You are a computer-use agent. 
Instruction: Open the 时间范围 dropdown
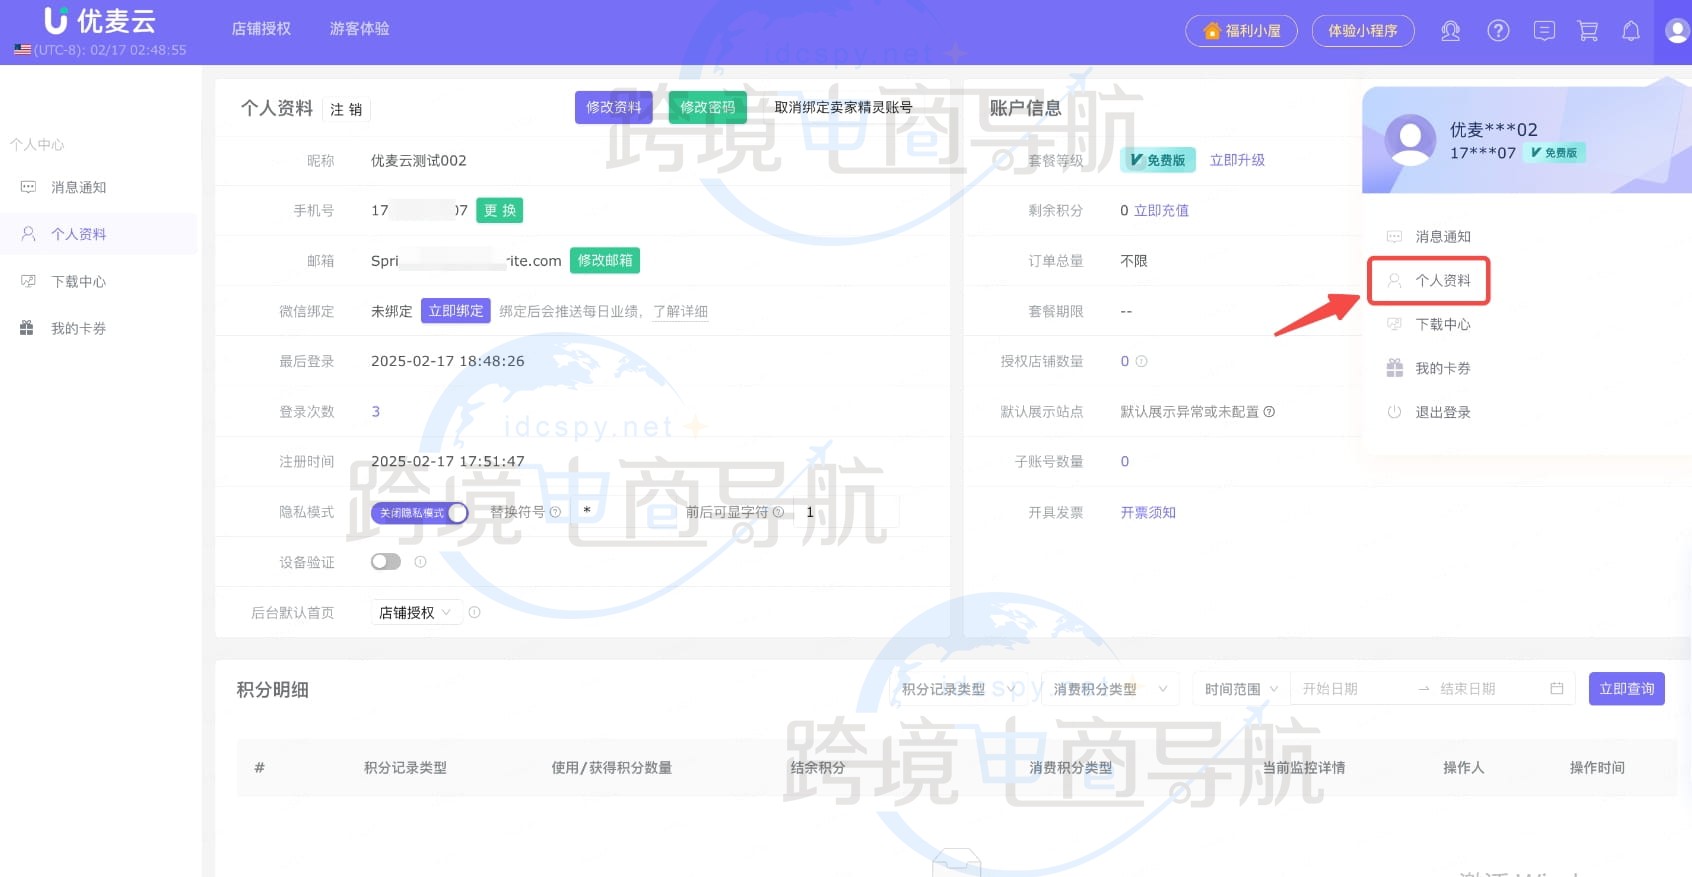(1241, 689)
